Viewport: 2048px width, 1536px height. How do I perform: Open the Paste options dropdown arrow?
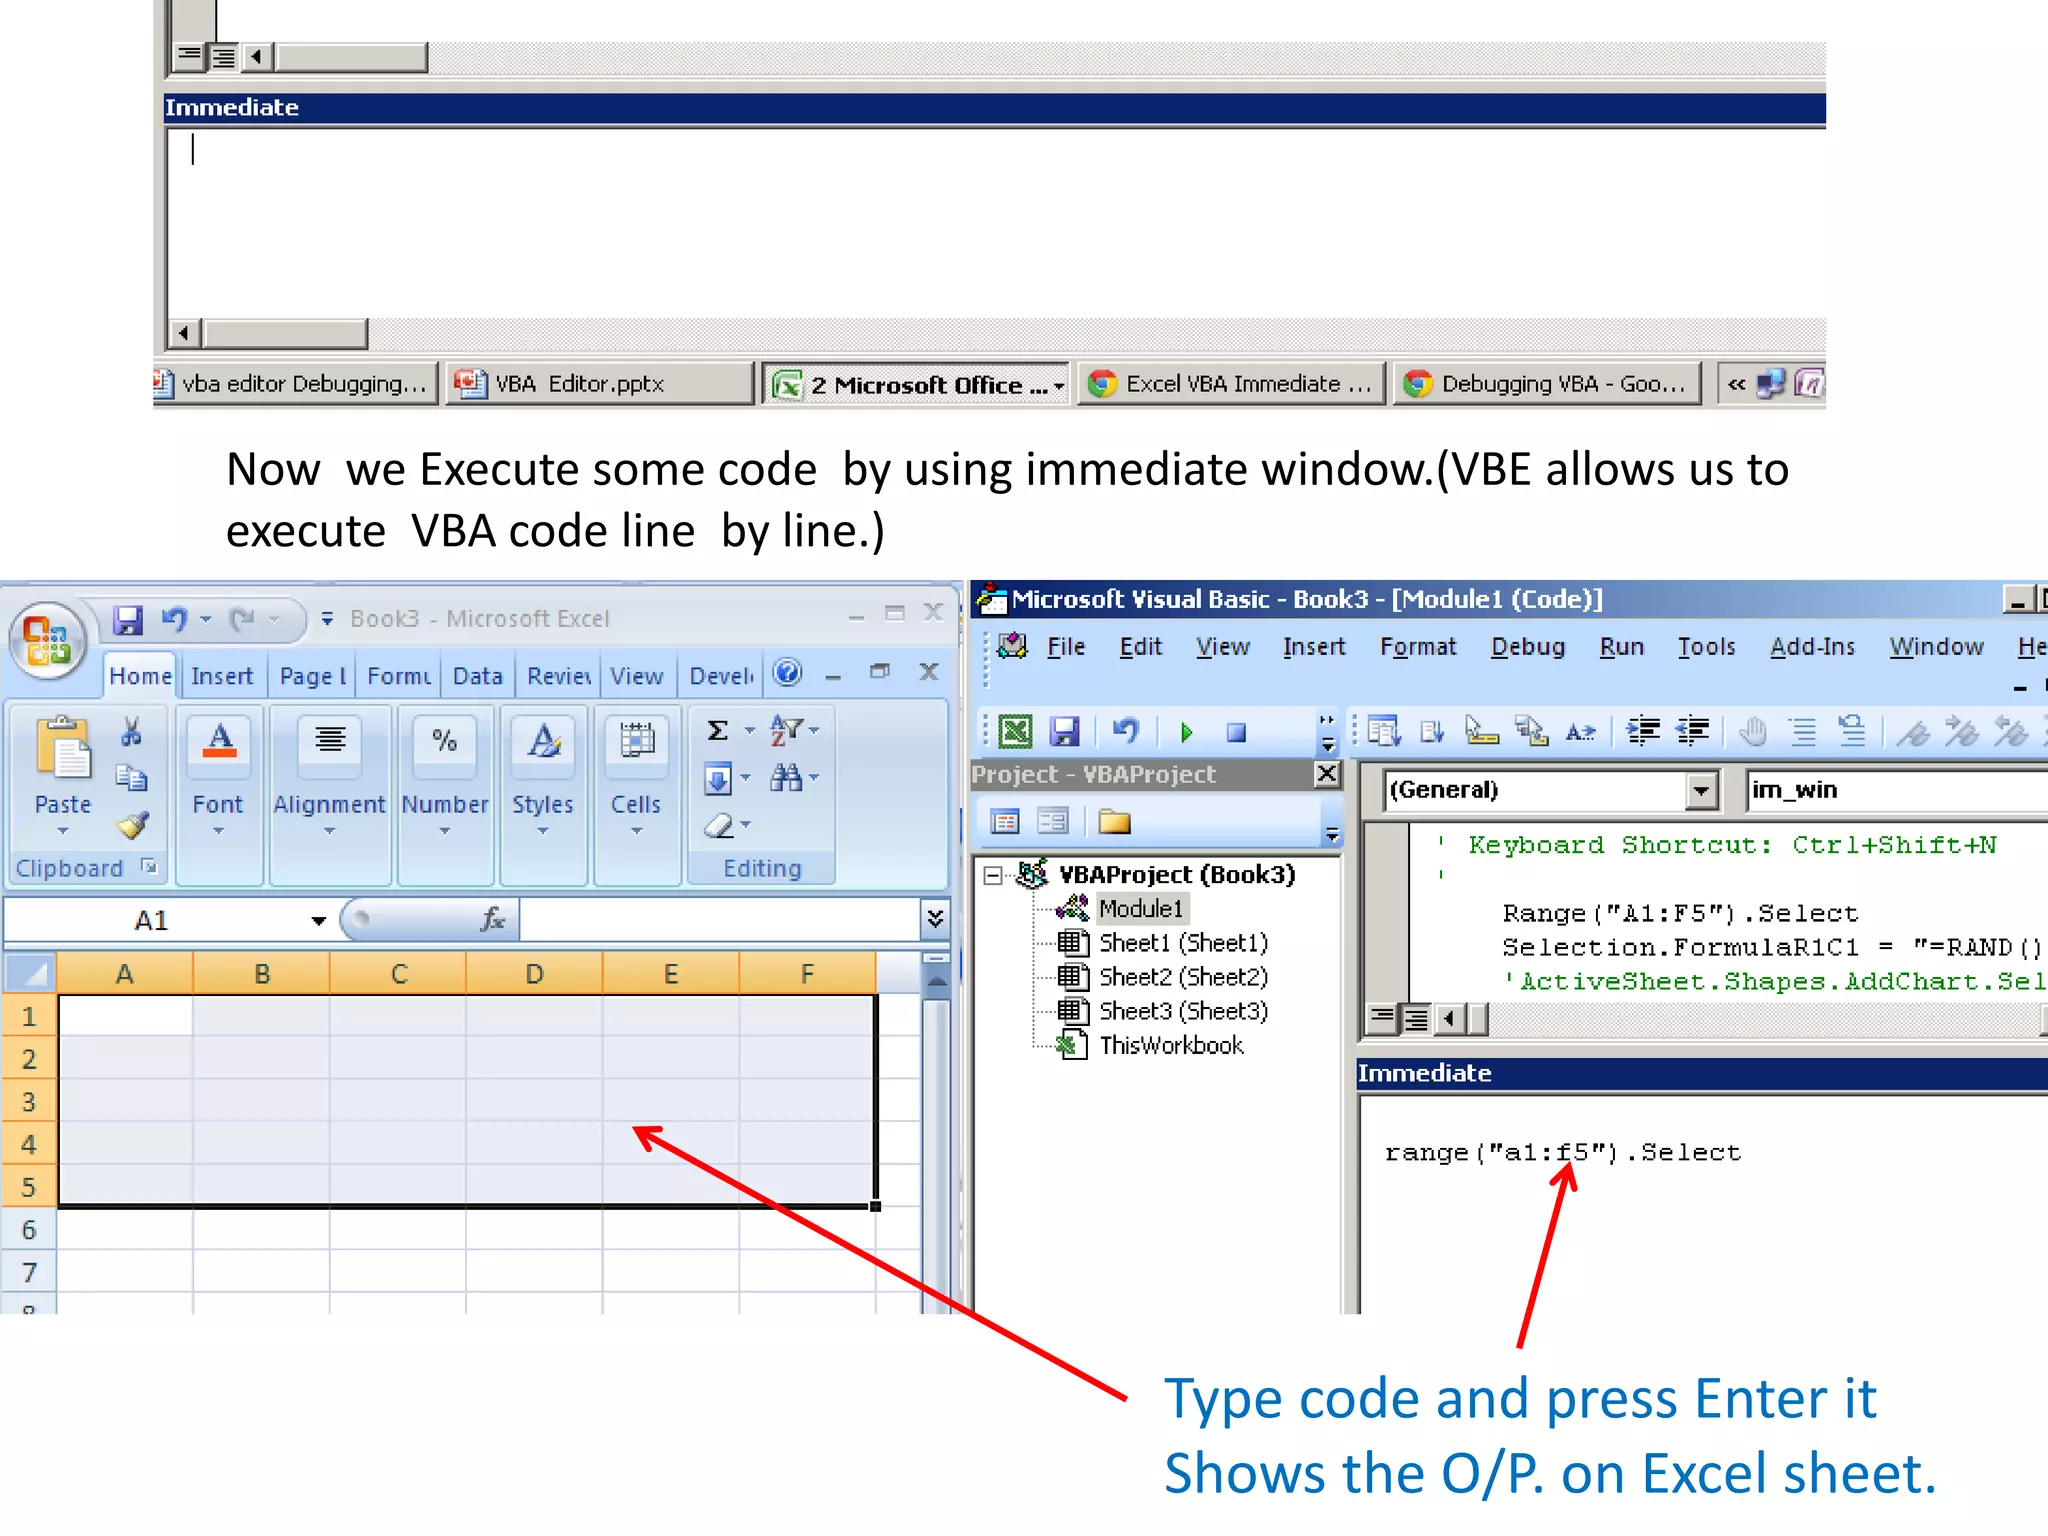pos(62,830)
